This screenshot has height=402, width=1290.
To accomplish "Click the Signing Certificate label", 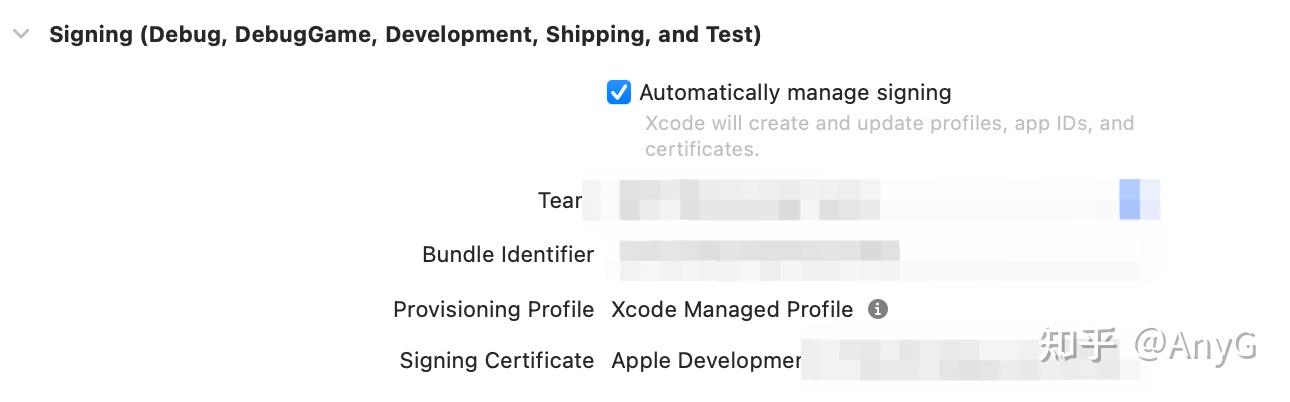I will 497,361.
